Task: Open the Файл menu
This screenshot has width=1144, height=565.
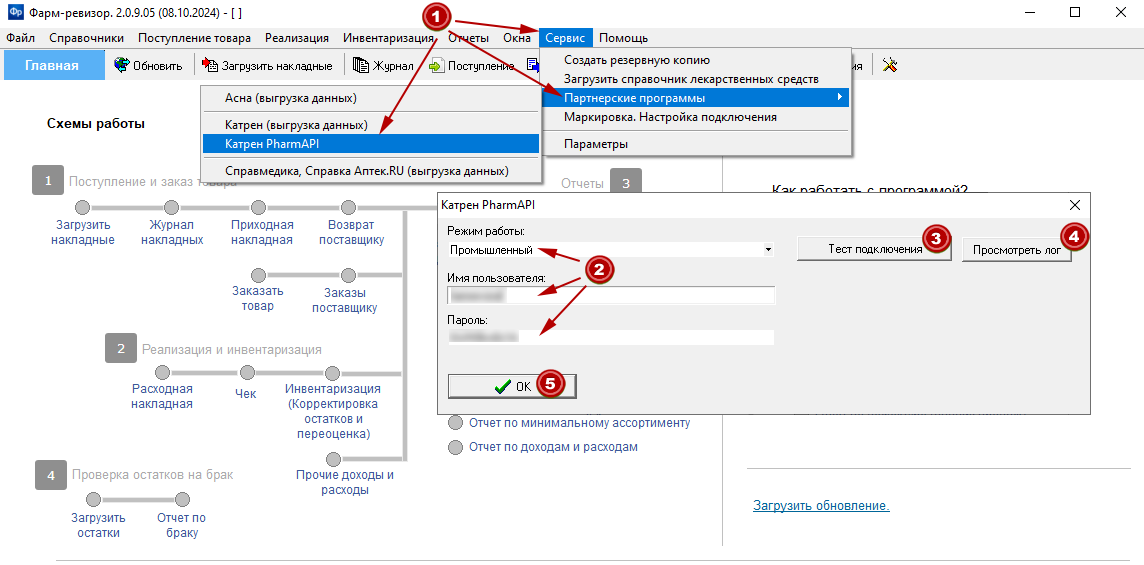Action: click(x=20, y=38)
